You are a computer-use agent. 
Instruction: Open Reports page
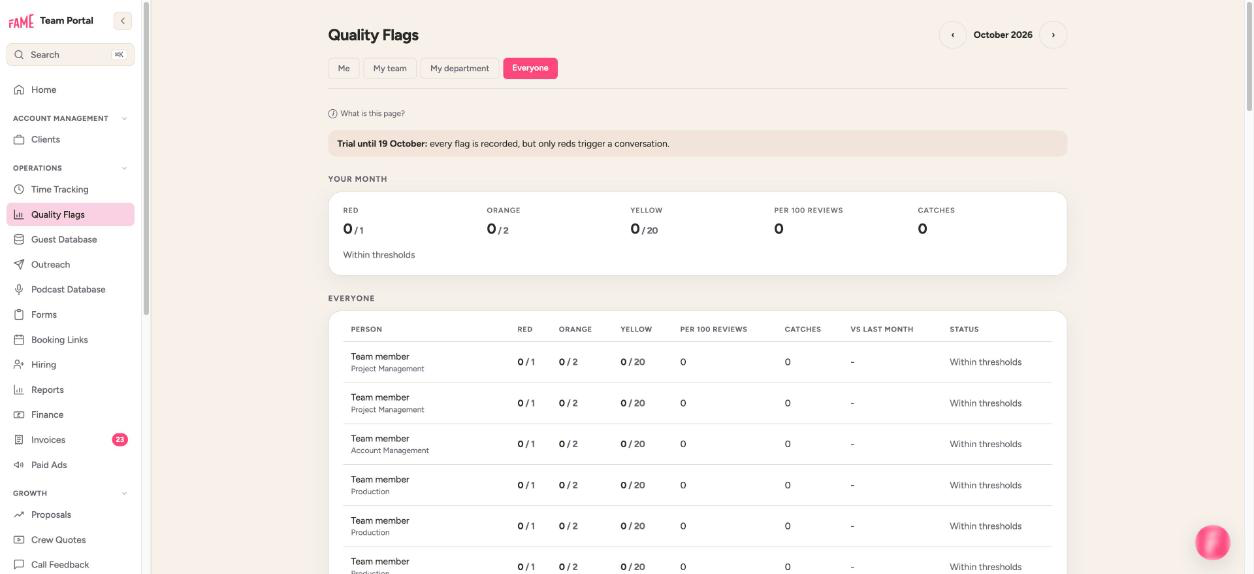point(70,390)
